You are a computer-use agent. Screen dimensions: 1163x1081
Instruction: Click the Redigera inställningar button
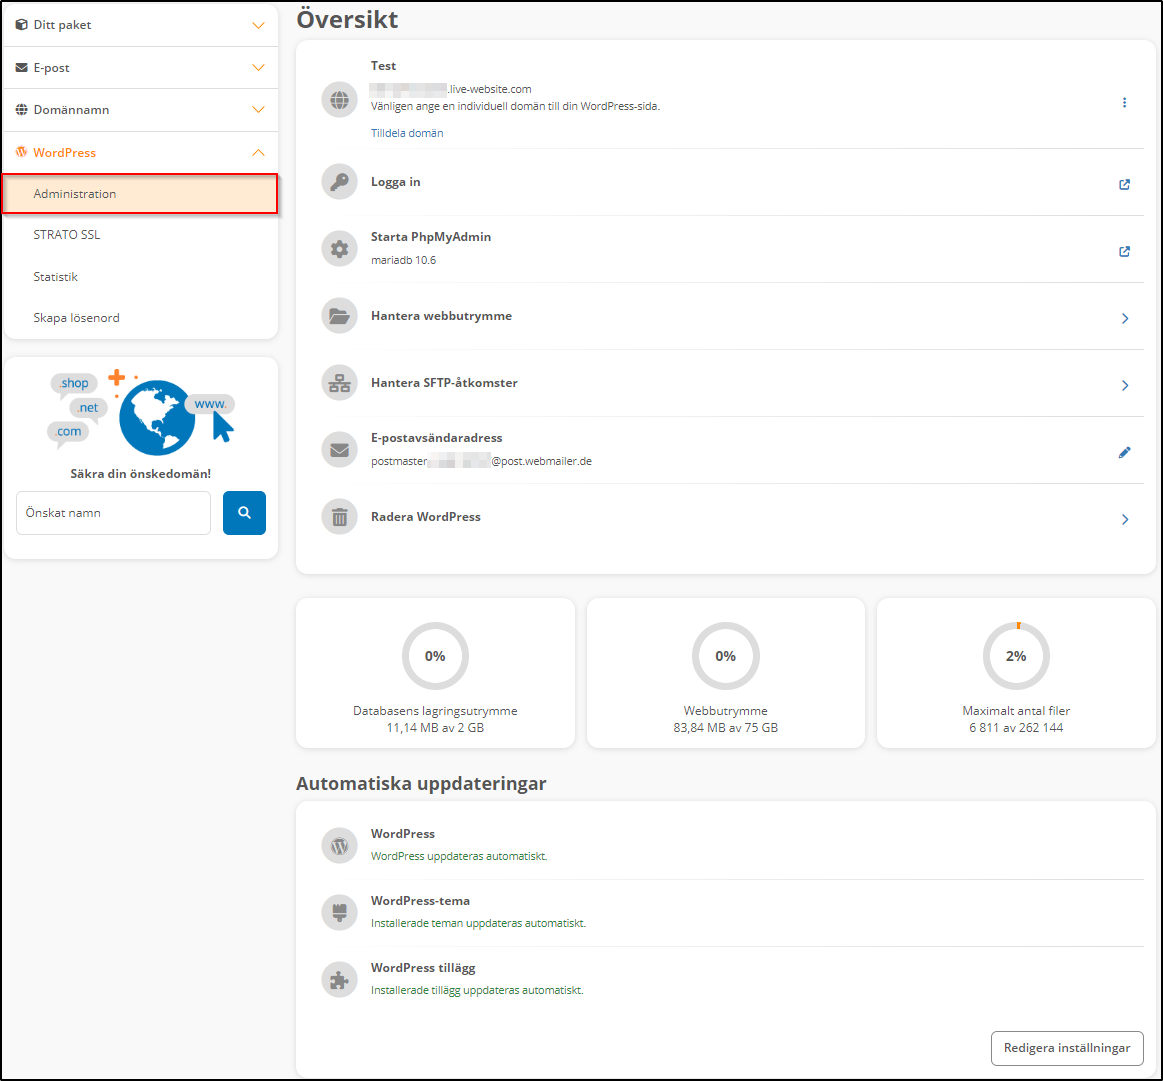(1066, 1048)
